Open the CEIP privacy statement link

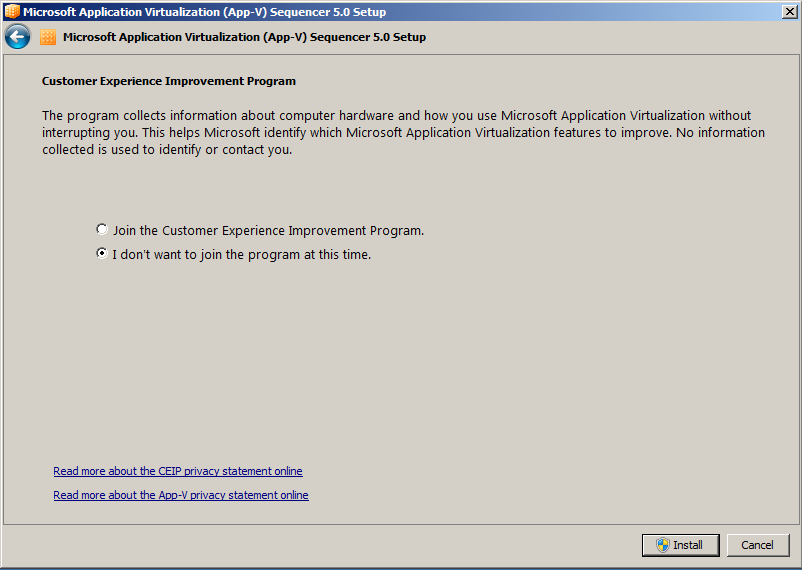pyautogui.click(x=178, y=471)
